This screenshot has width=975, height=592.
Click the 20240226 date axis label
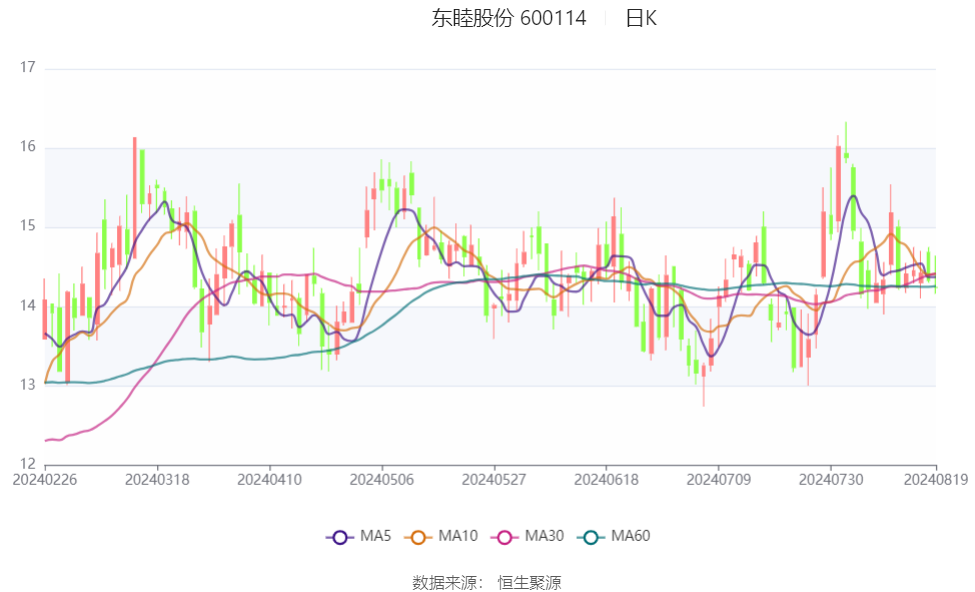pos(45,480)
